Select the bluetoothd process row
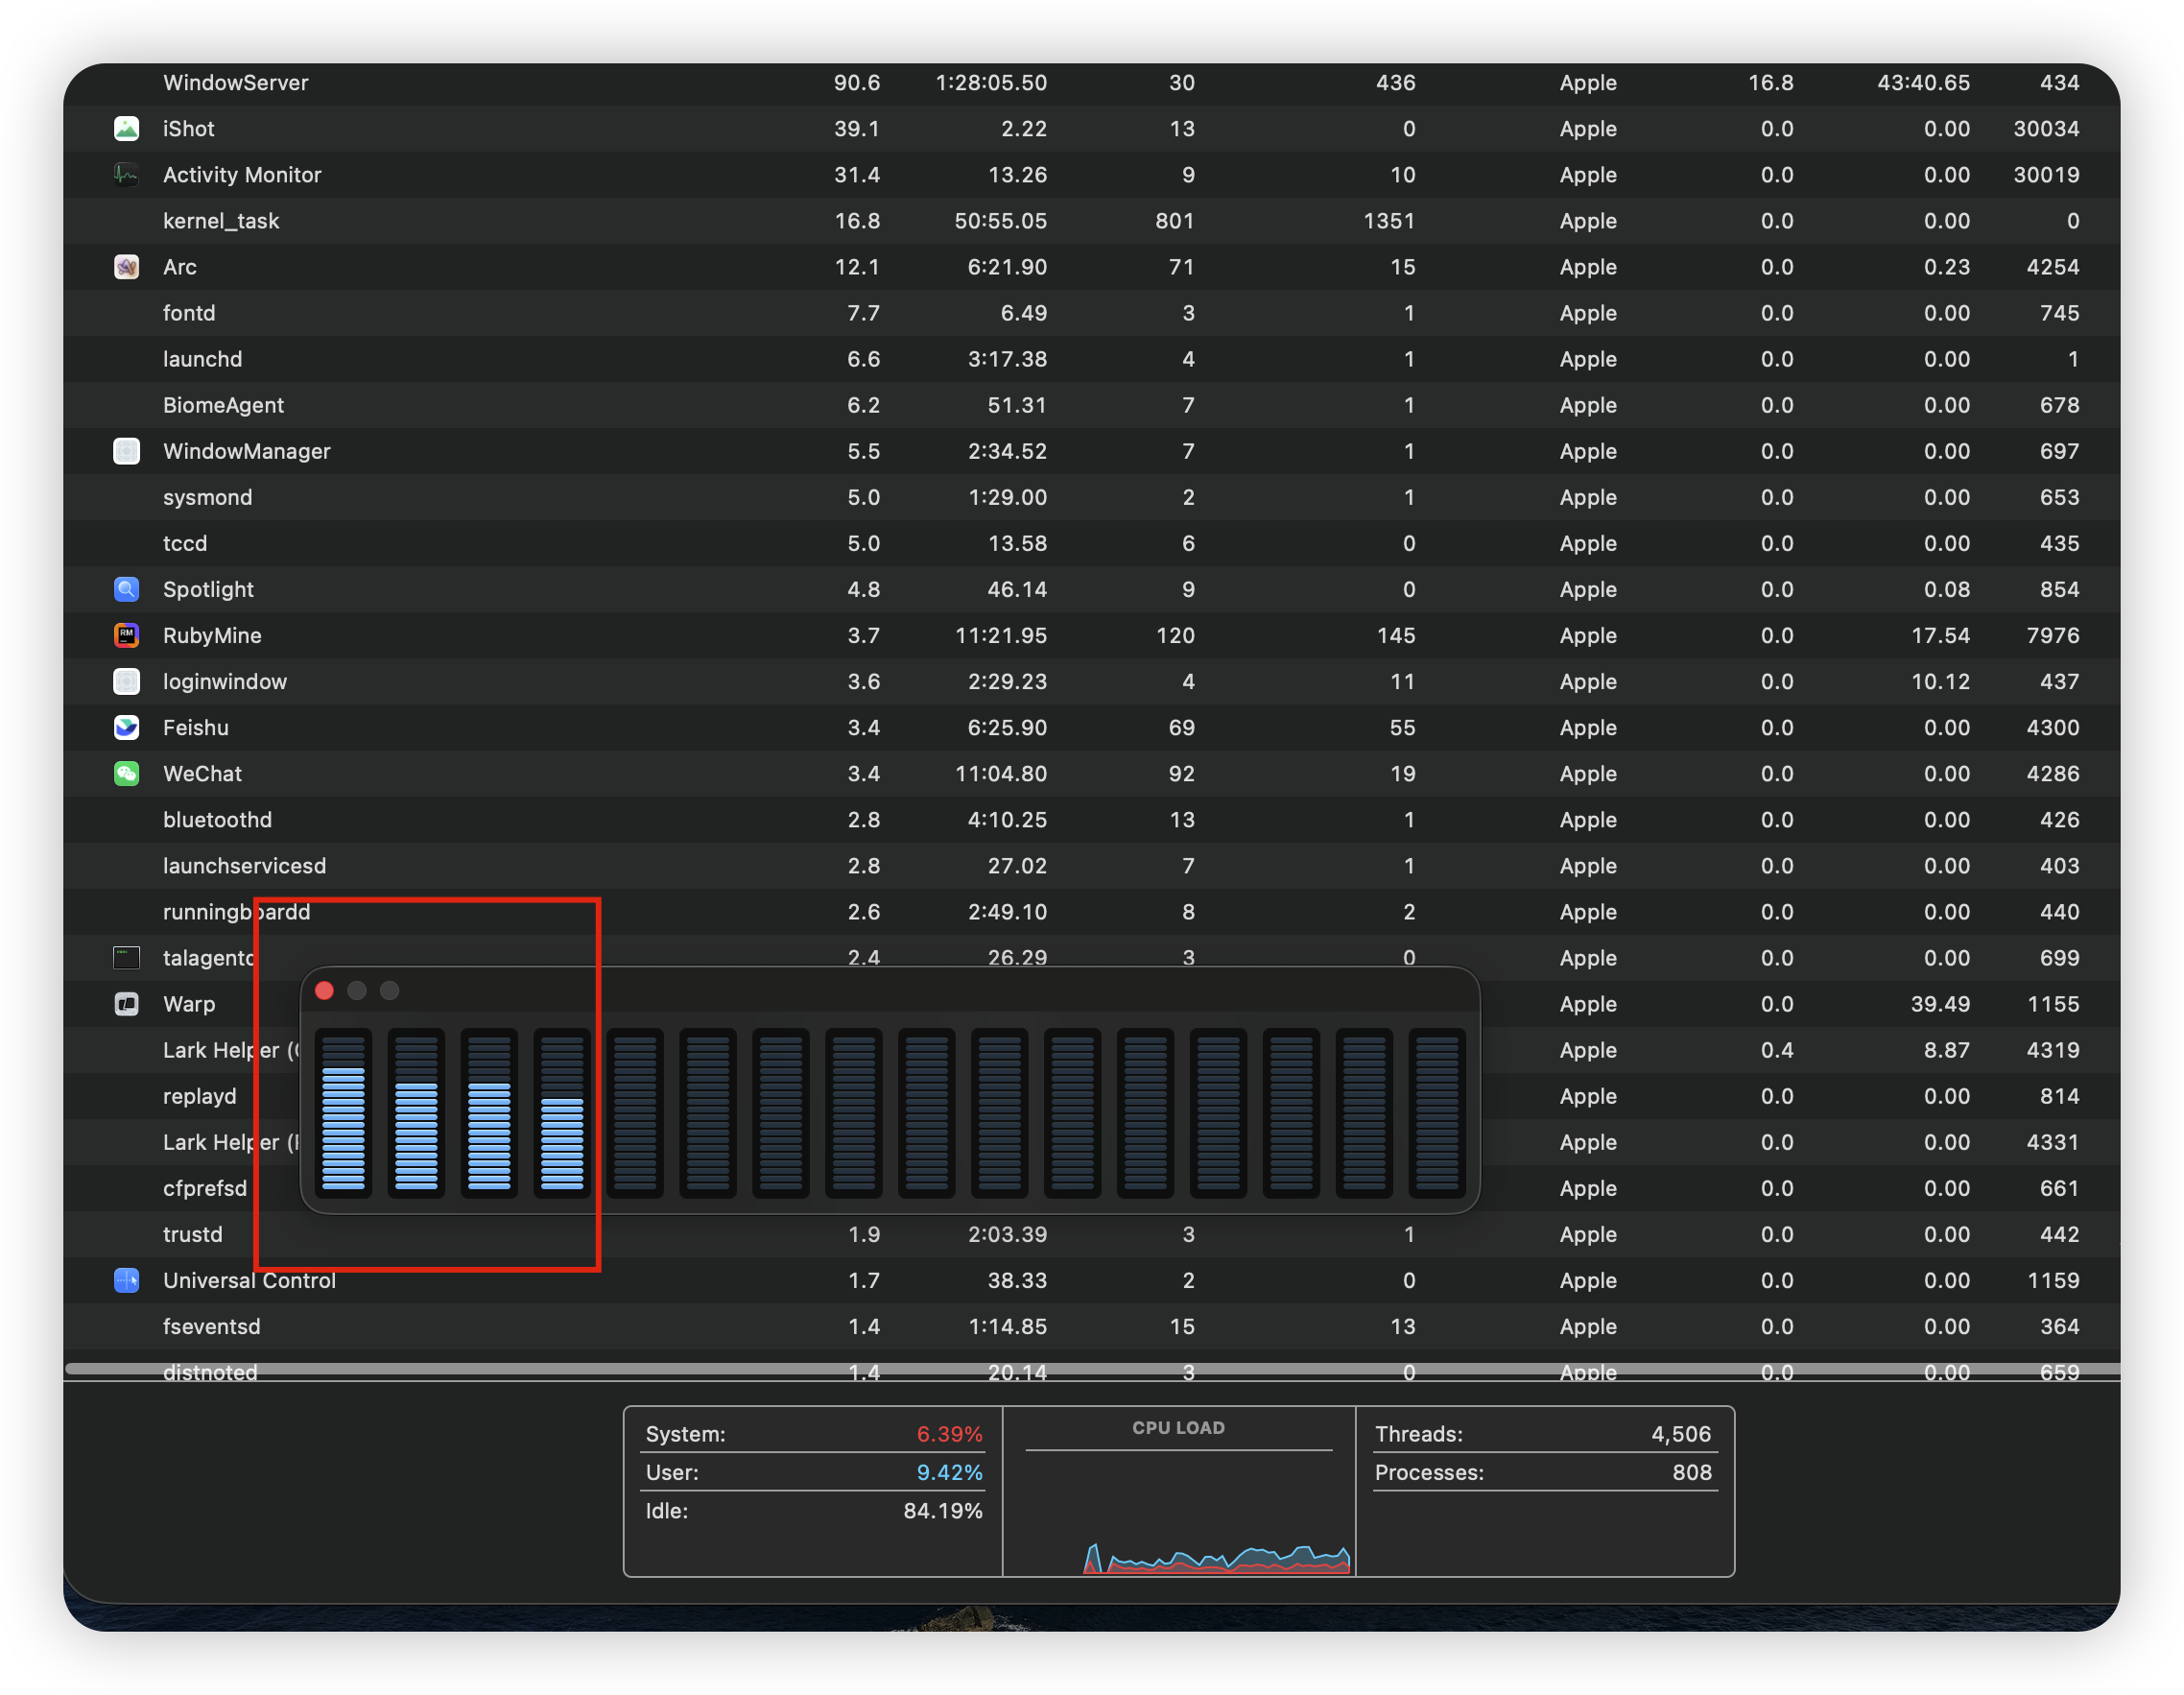 [217, 820]
